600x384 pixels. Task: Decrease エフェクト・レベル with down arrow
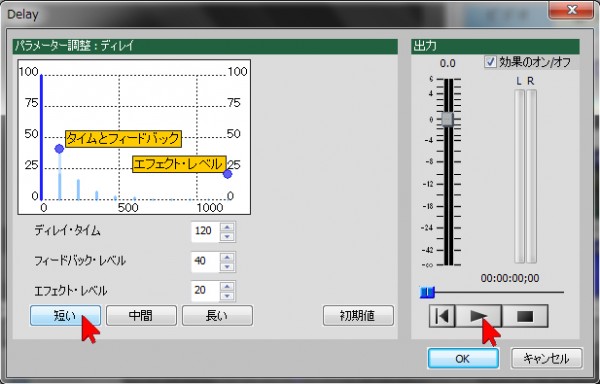[227, 296]
